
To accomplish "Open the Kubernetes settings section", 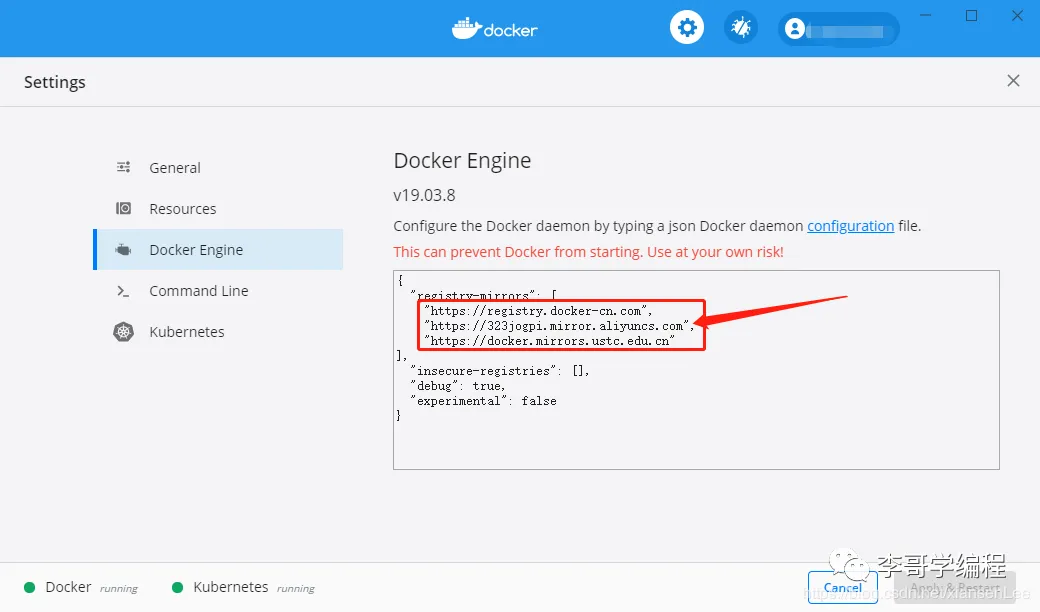I will 219,332.
